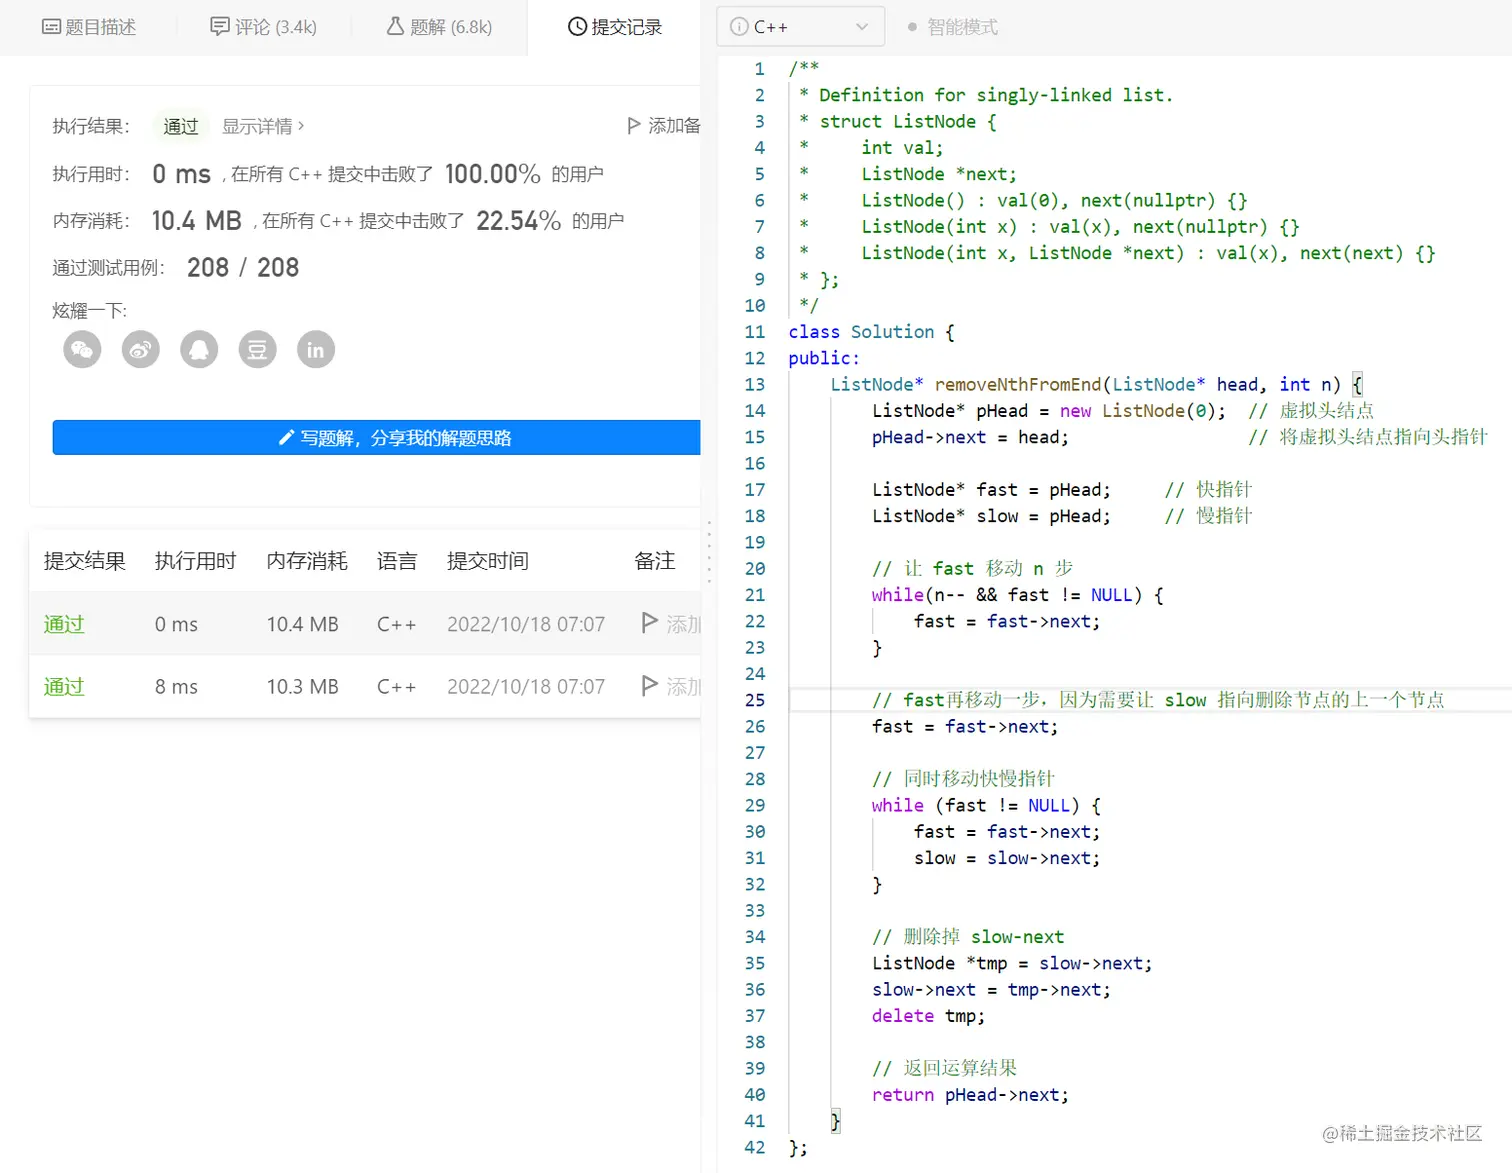Click the 提交时间 column header
1512x1173 pixels.
point(488,561)
